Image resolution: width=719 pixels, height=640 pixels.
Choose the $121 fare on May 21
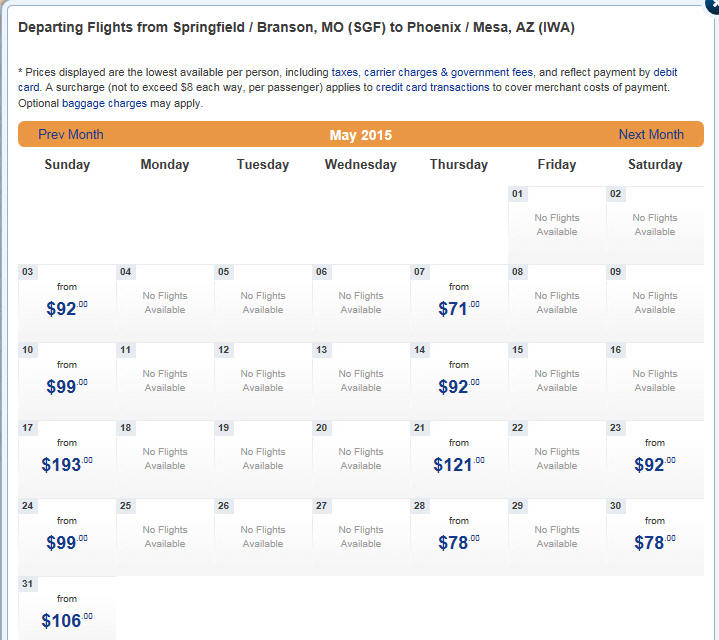click(x=458, y=464)
